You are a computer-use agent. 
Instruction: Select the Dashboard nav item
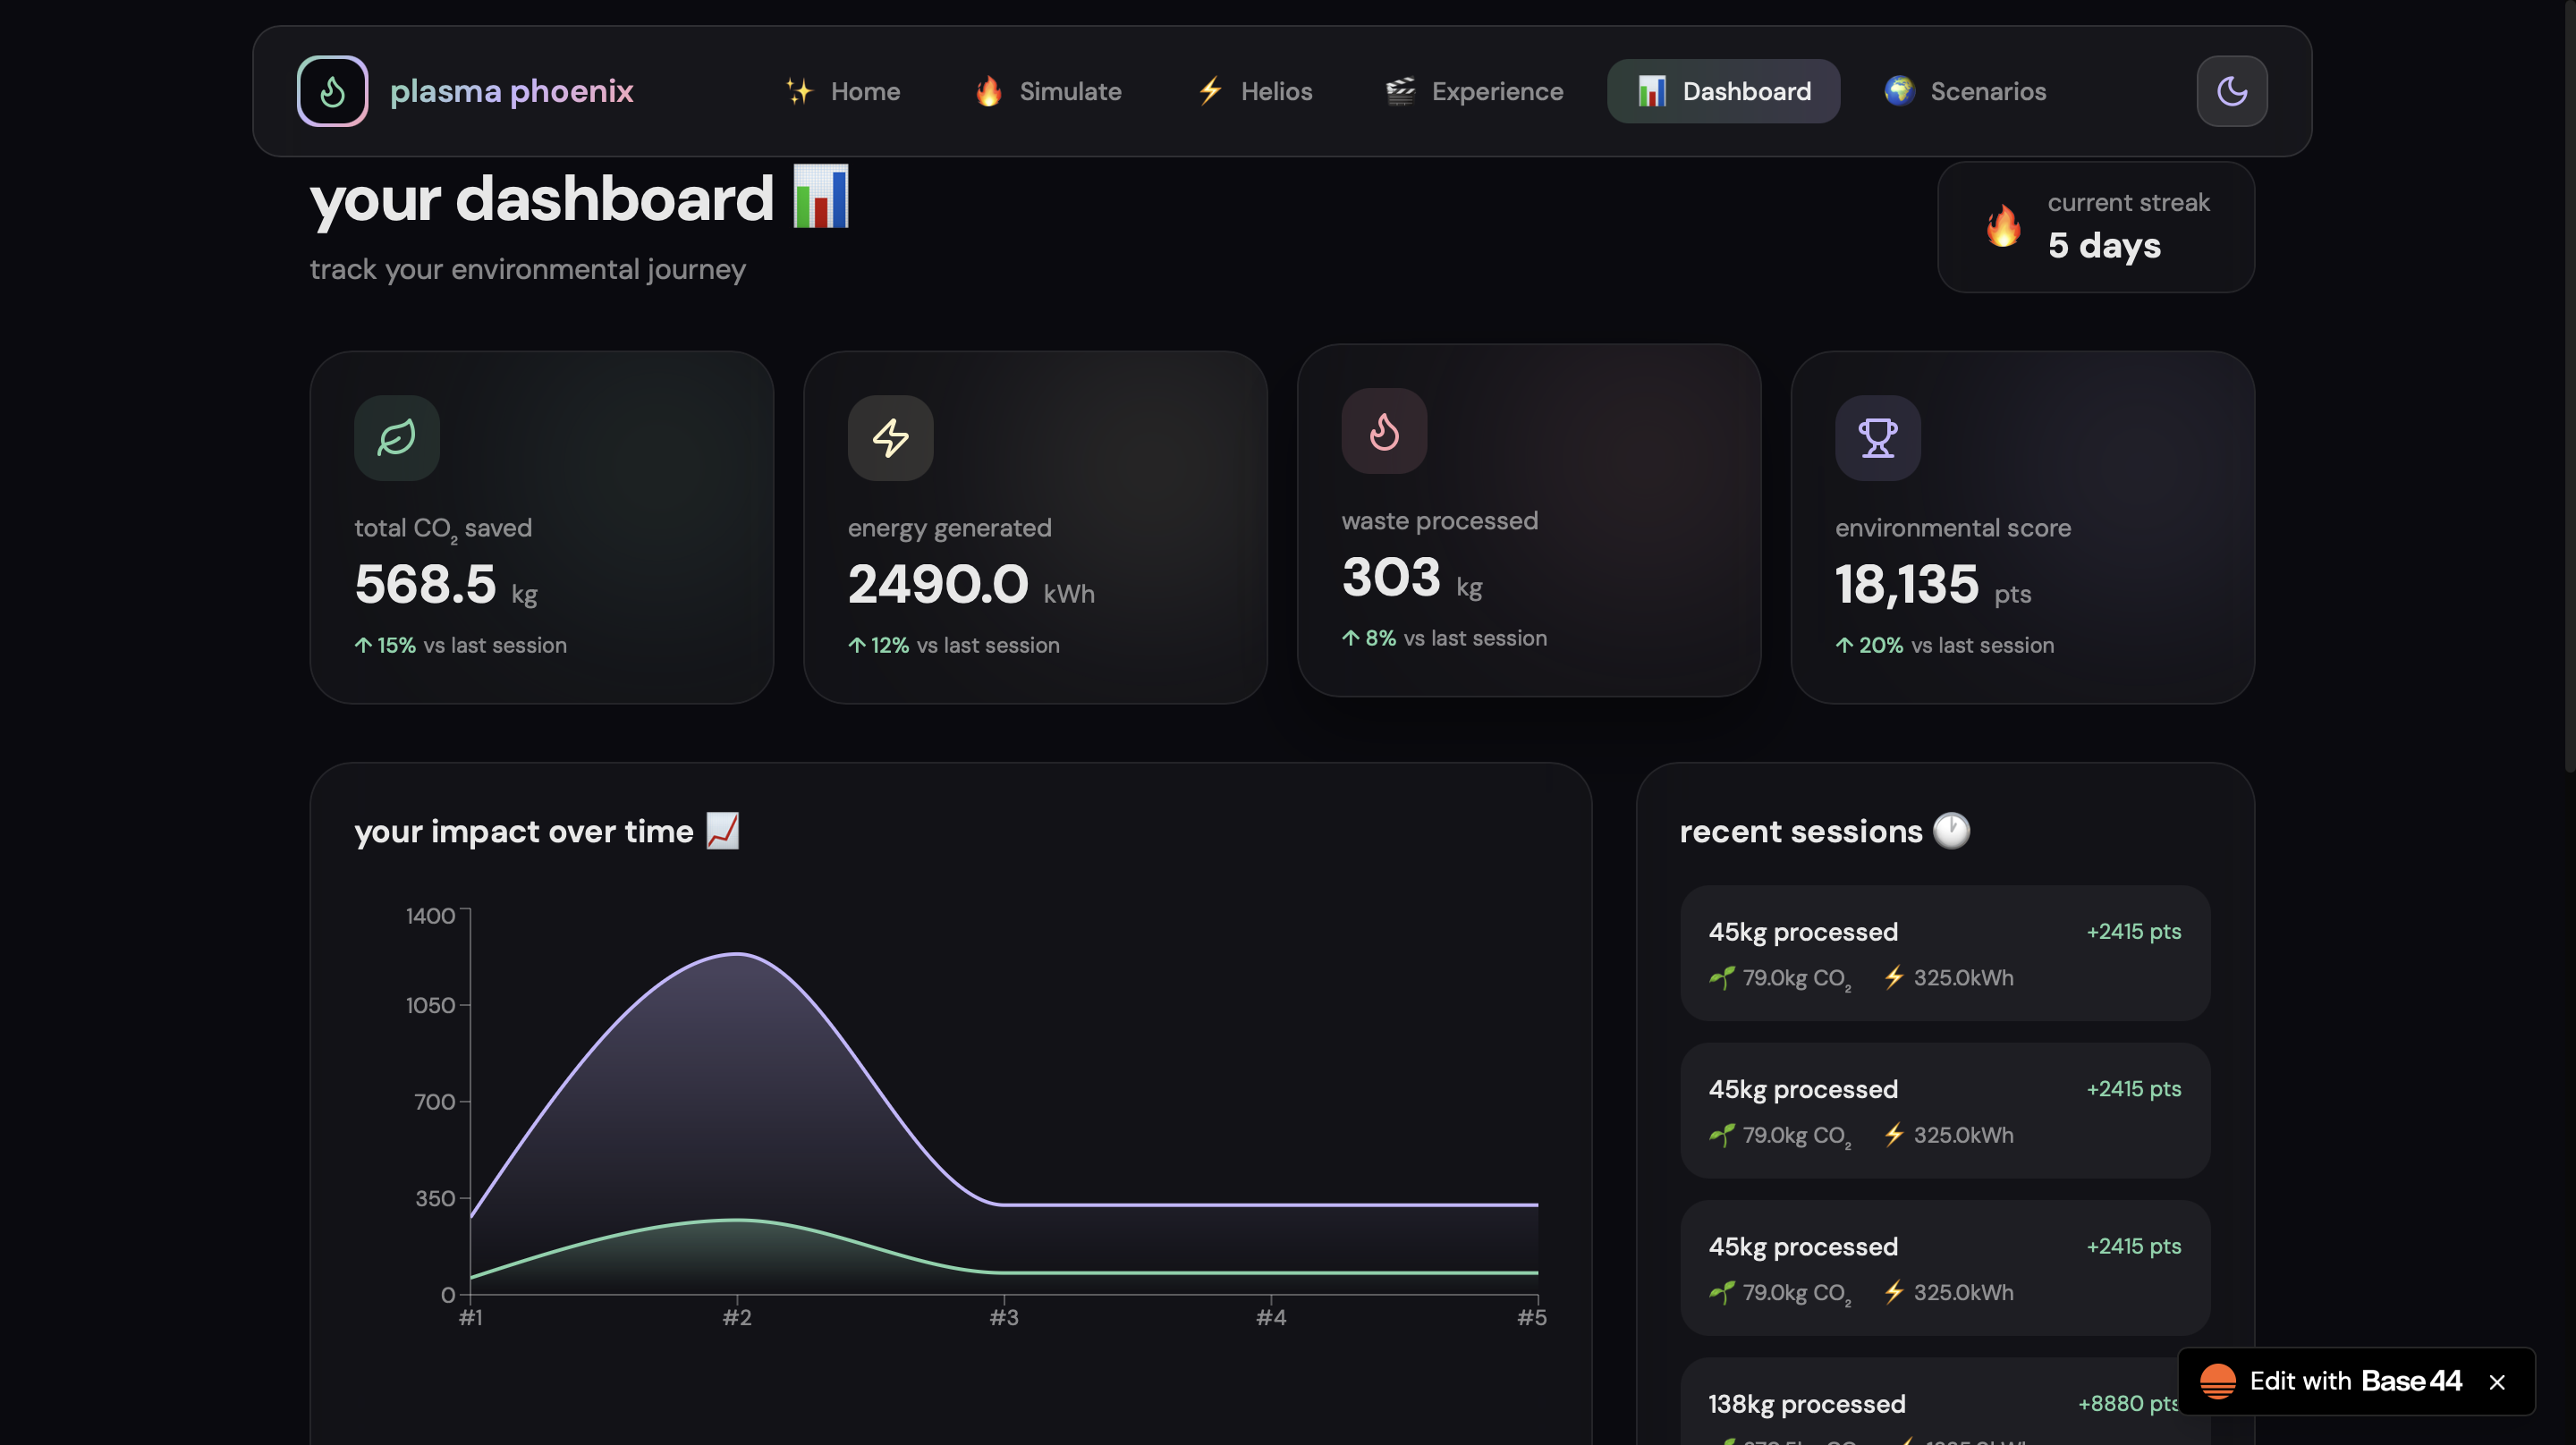coord(1723,91)
